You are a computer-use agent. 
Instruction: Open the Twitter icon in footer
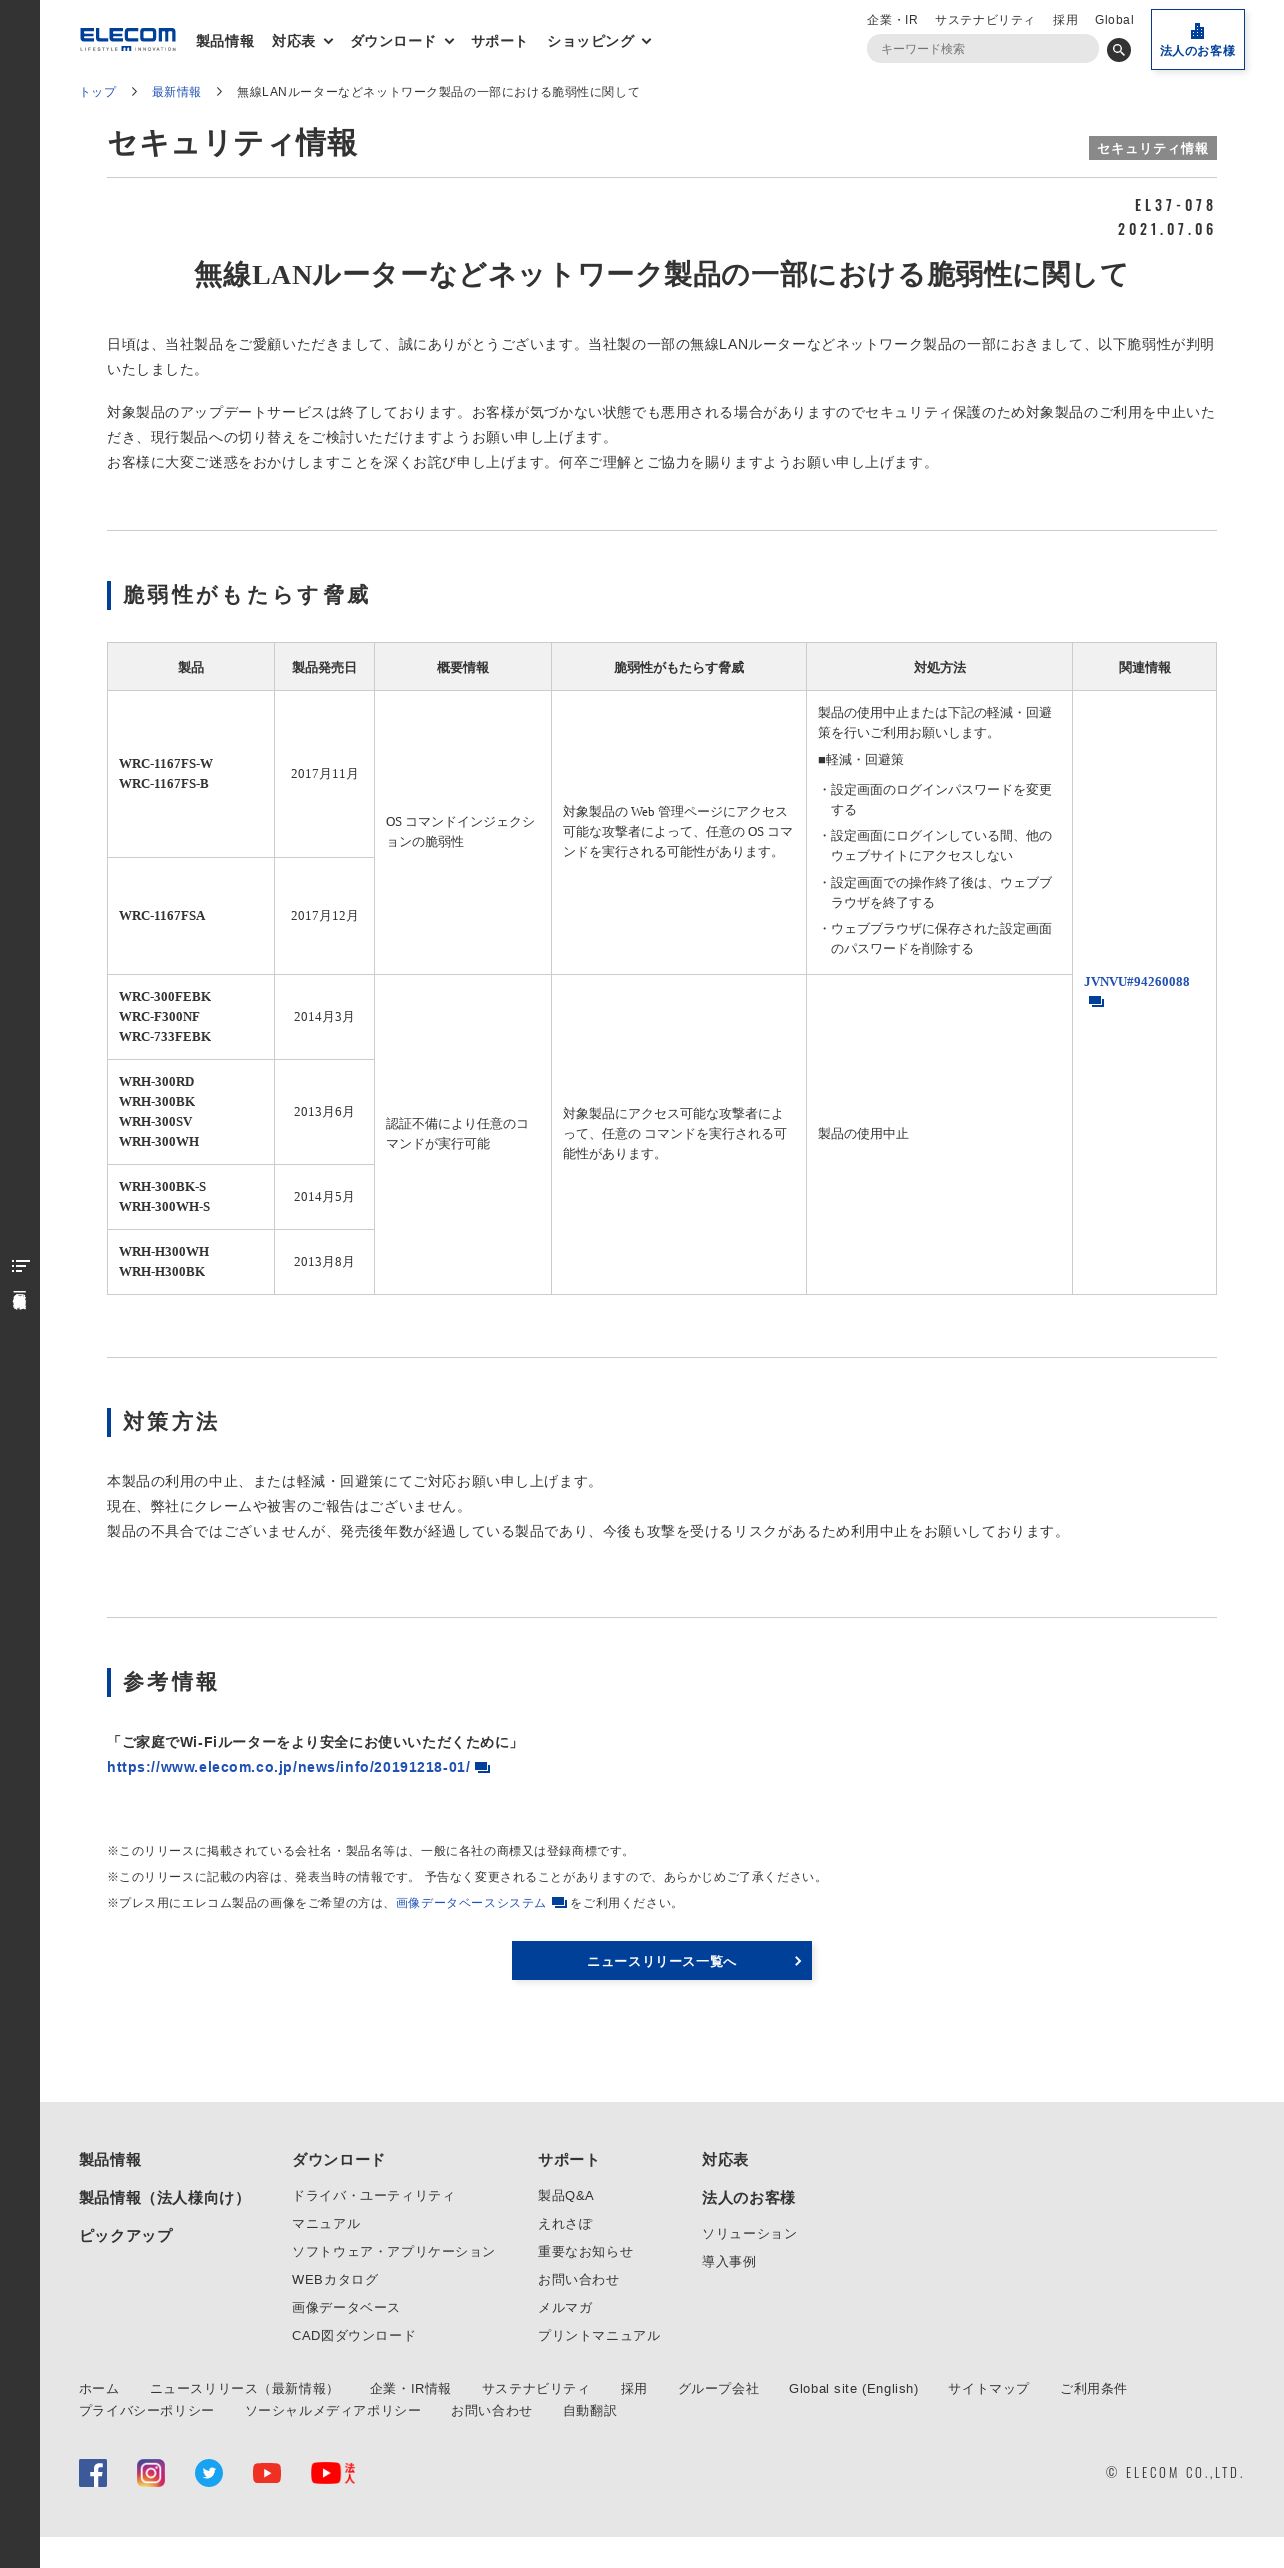pyautogui.click(x=209, y=2473)
